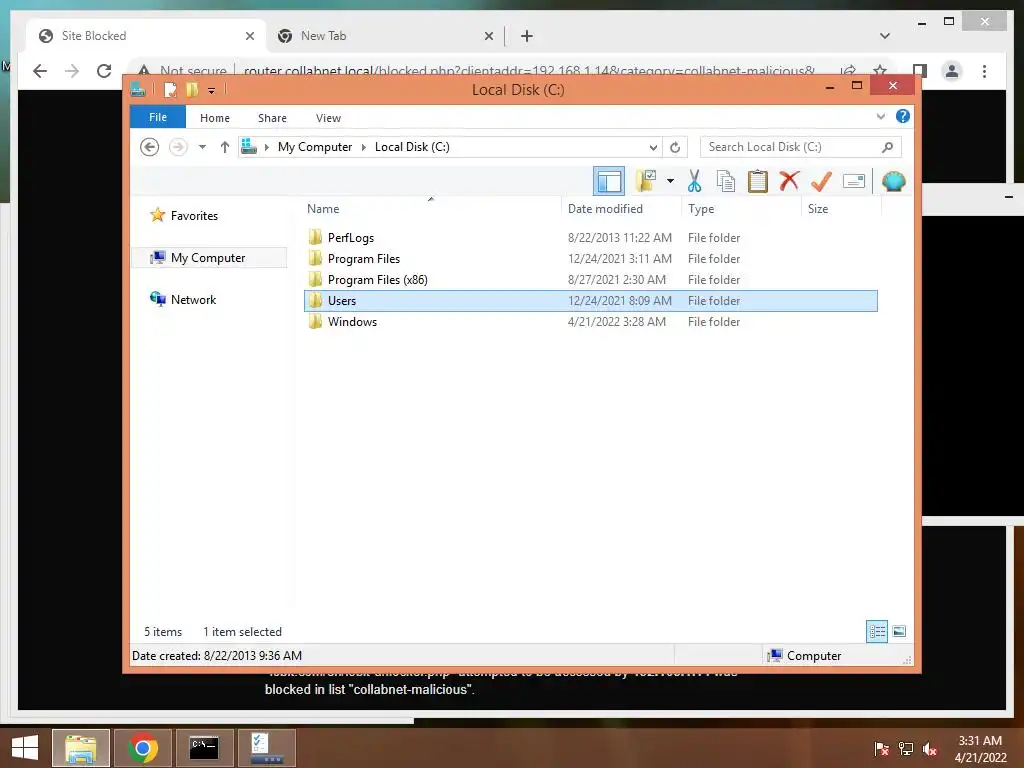Image resolution: width=1024 pixels, height=768 pixels.
Task: Click quick access new folder icon
Action: [x=192, y=89]
